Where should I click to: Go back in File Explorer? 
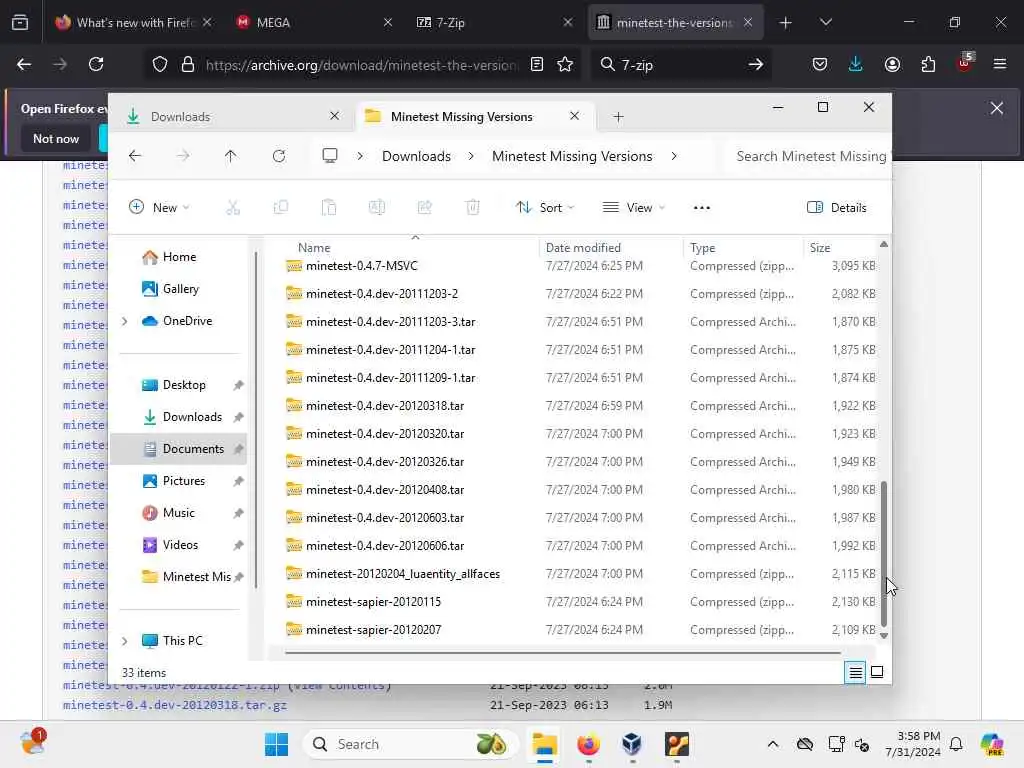[135, 156]
